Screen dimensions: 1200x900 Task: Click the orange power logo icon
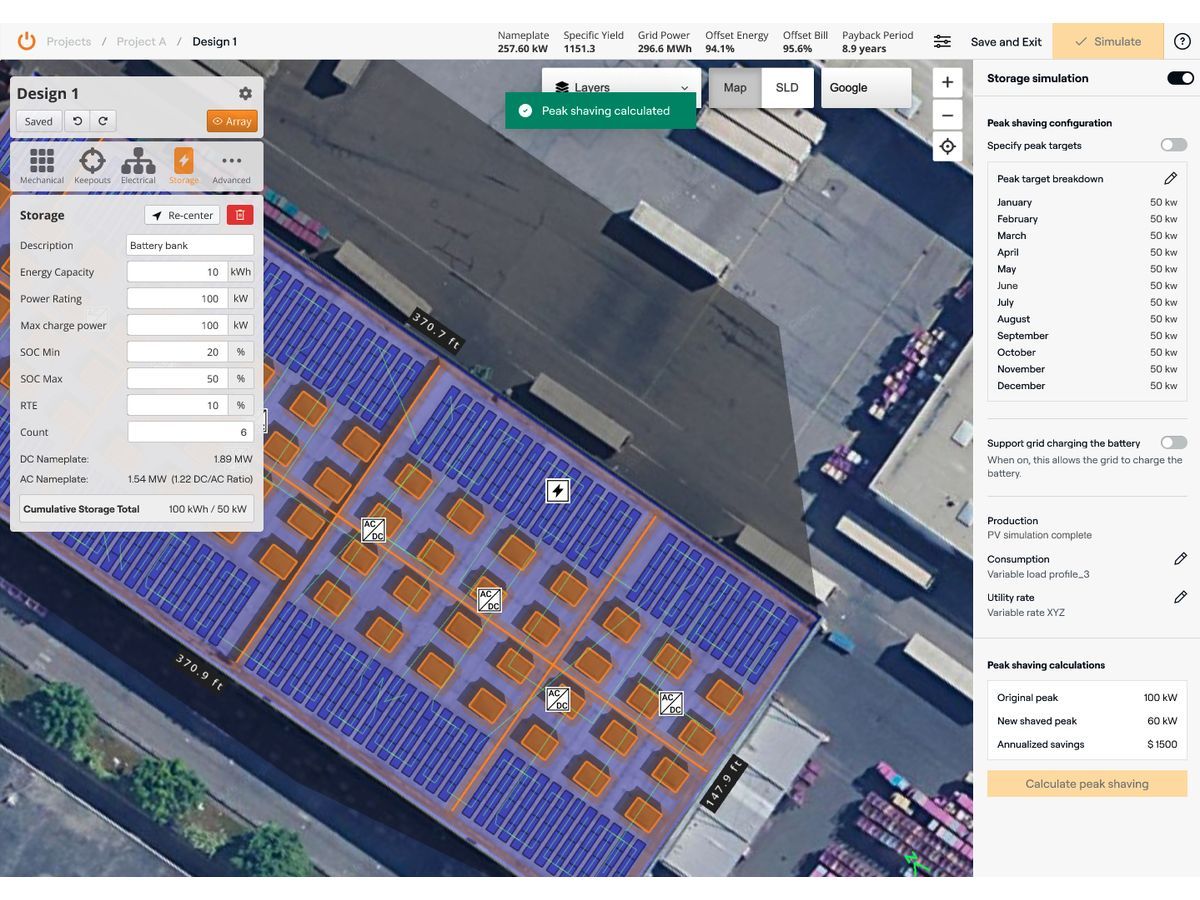point(27,41)
